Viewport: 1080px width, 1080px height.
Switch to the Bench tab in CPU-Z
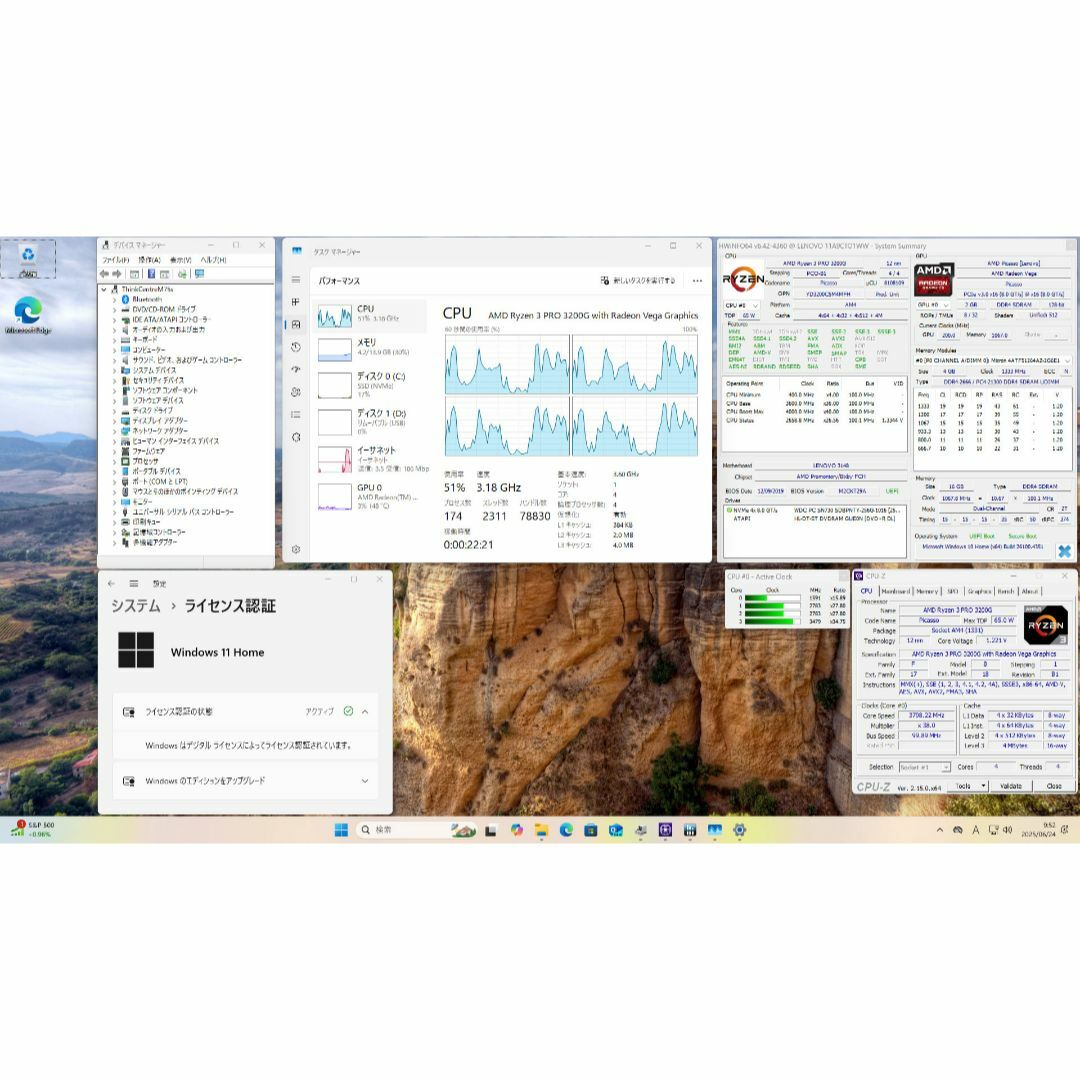tap(1006, 591)
